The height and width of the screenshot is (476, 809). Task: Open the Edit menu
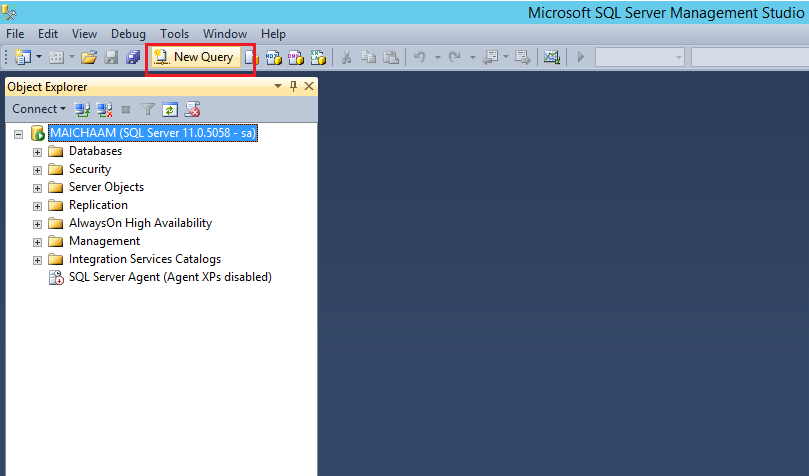click(x=48, y=34)
